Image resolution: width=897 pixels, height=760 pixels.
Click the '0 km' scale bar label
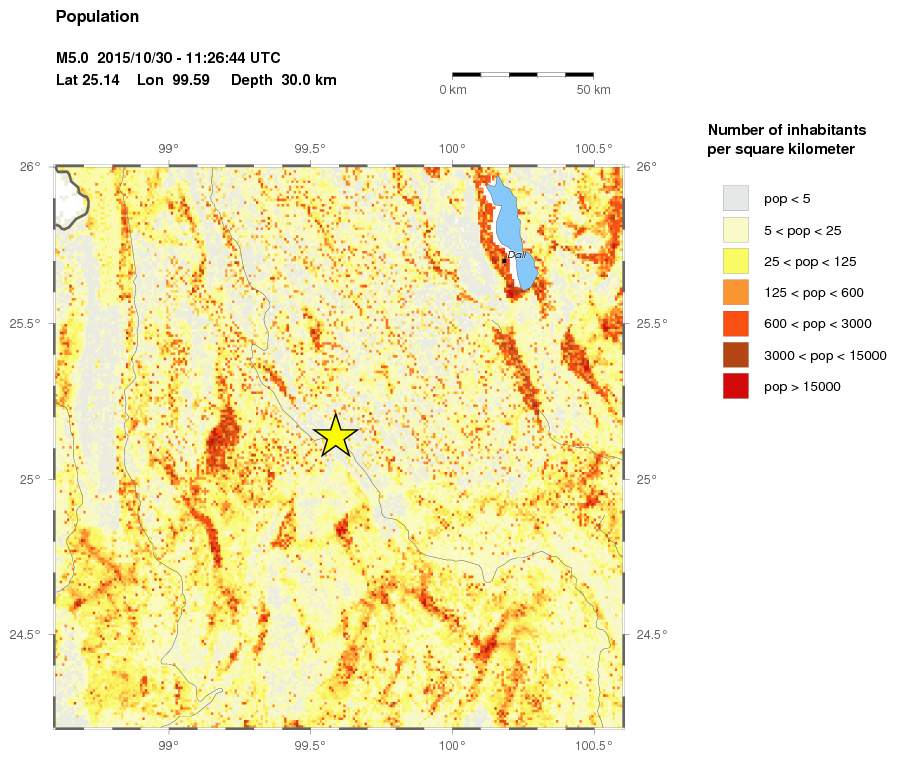coord(453,91)
